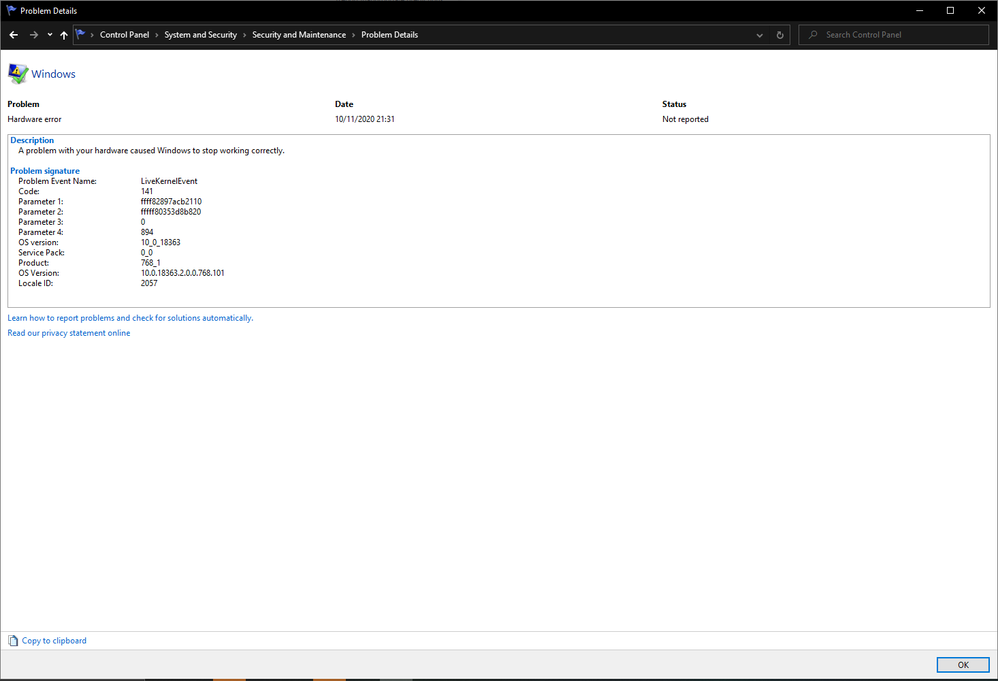This screenshot has height=681, width=998.
Task: Click the Parameter 3 label
Action: [x=41, y=222]
